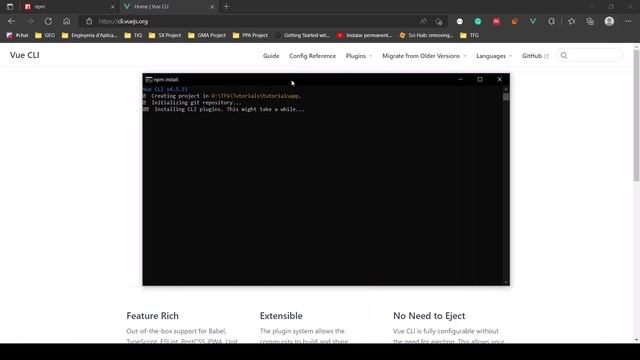This screenshot has width=640, height=360.
Task: Maximize the npm install terminal window
Action: (x=480, y=80)
